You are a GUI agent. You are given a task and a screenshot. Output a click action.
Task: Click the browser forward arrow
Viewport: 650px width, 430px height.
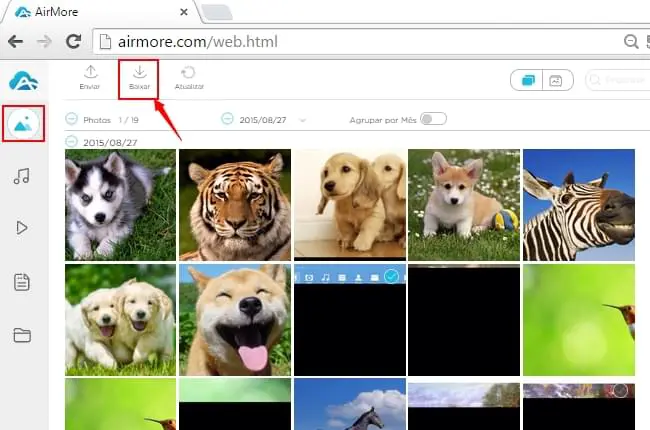point(44,41)
